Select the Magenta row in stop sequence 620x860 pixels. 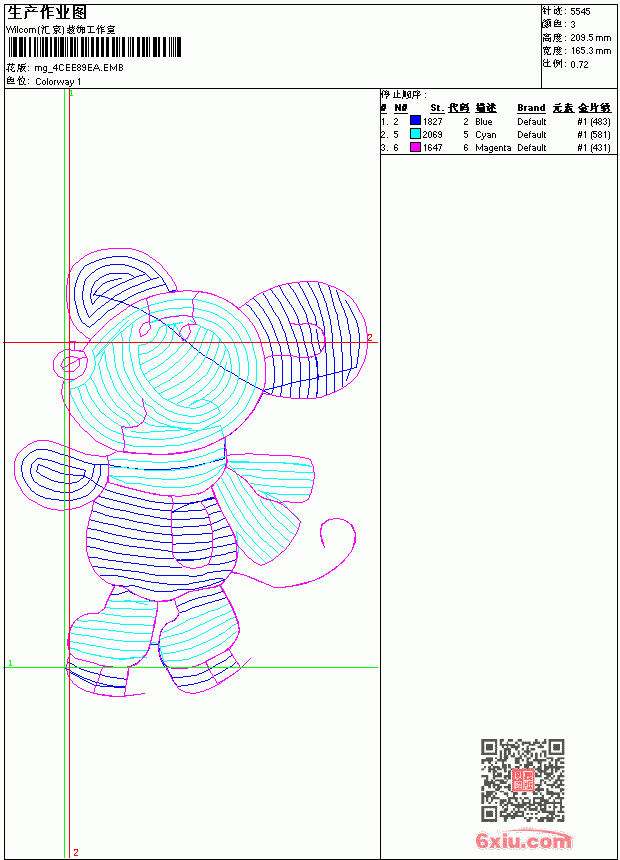point(495,148)
